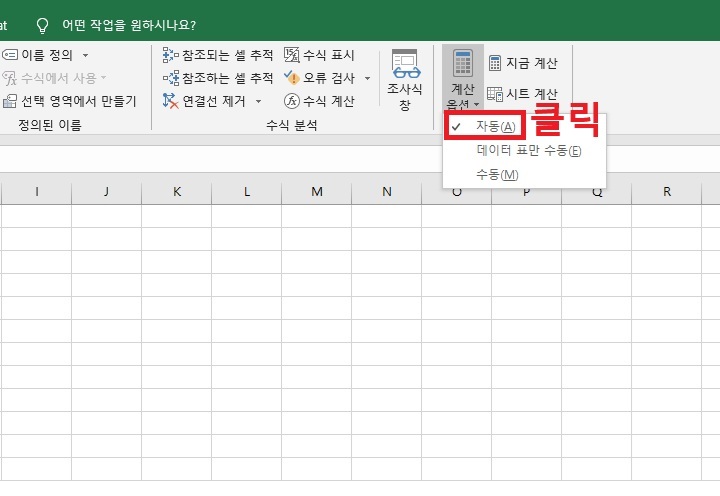Click the 지금 계산 label
The image size is (720, 496).
(532, 63)
